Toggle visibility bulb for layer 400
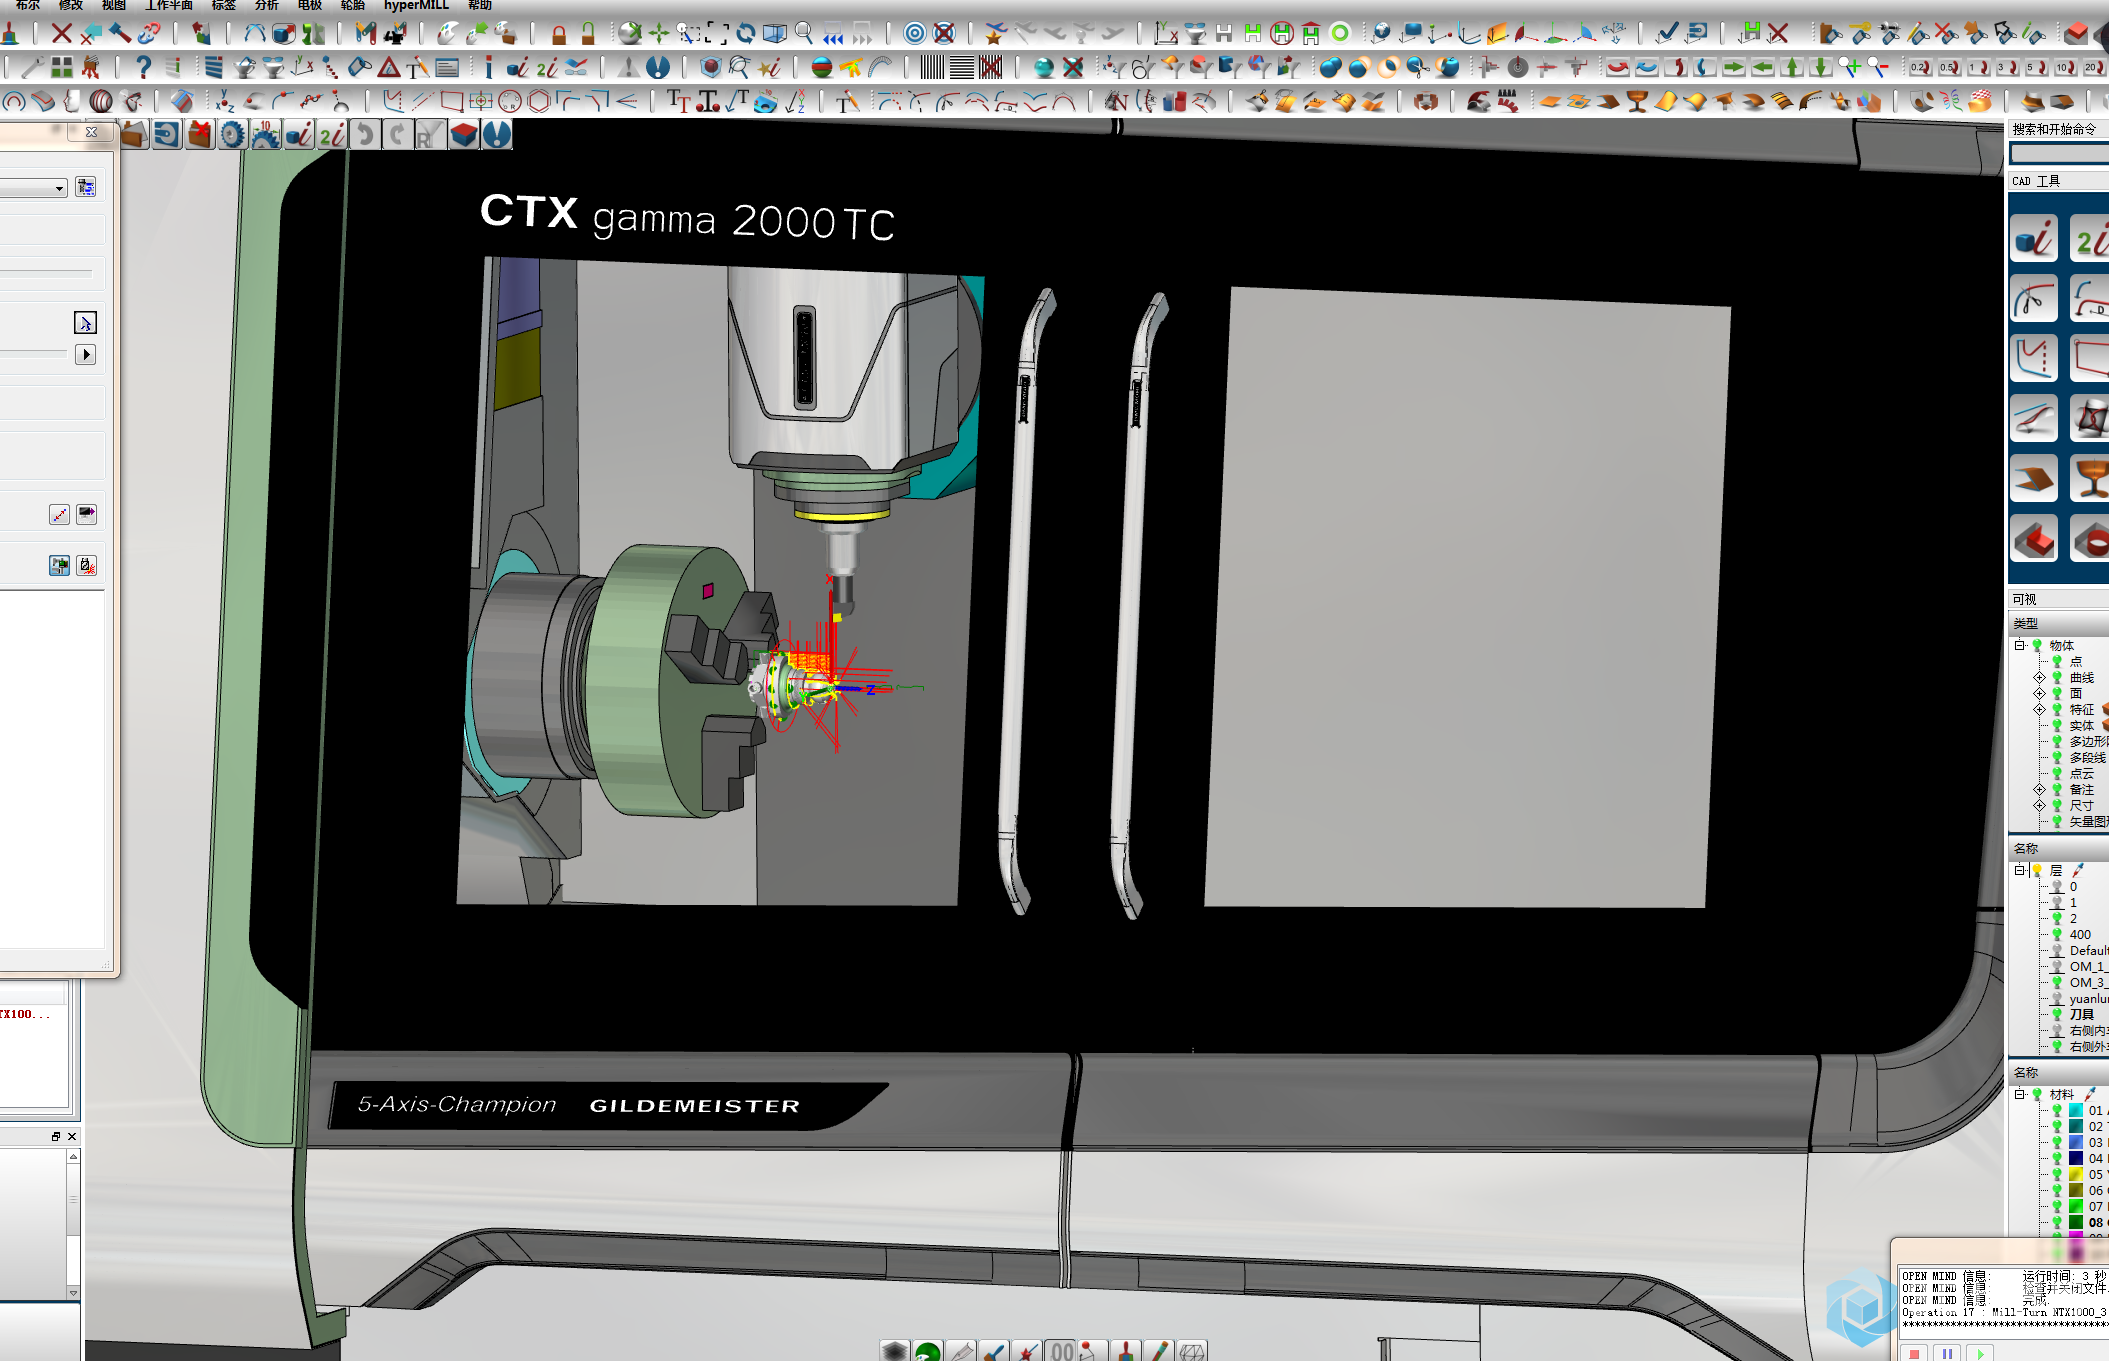The image size is (2109, 1361). 2057,935
